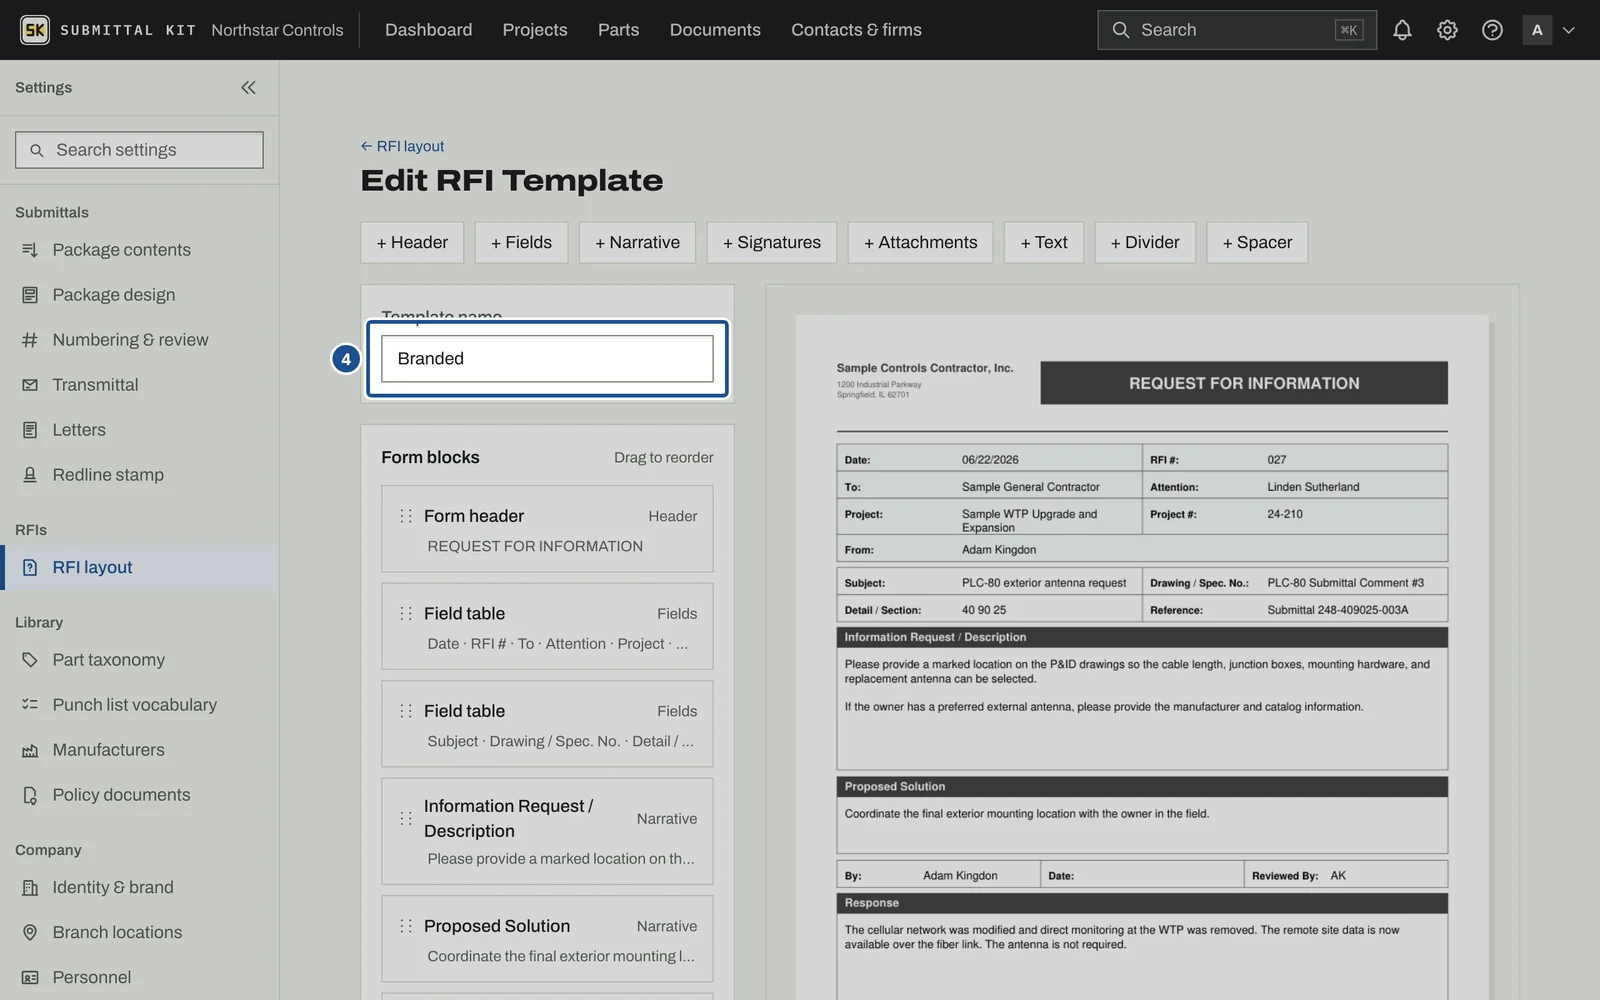Open Contacts & firms tab
This screenshot has height=1000, width=1600.
[x=856, y=30]
